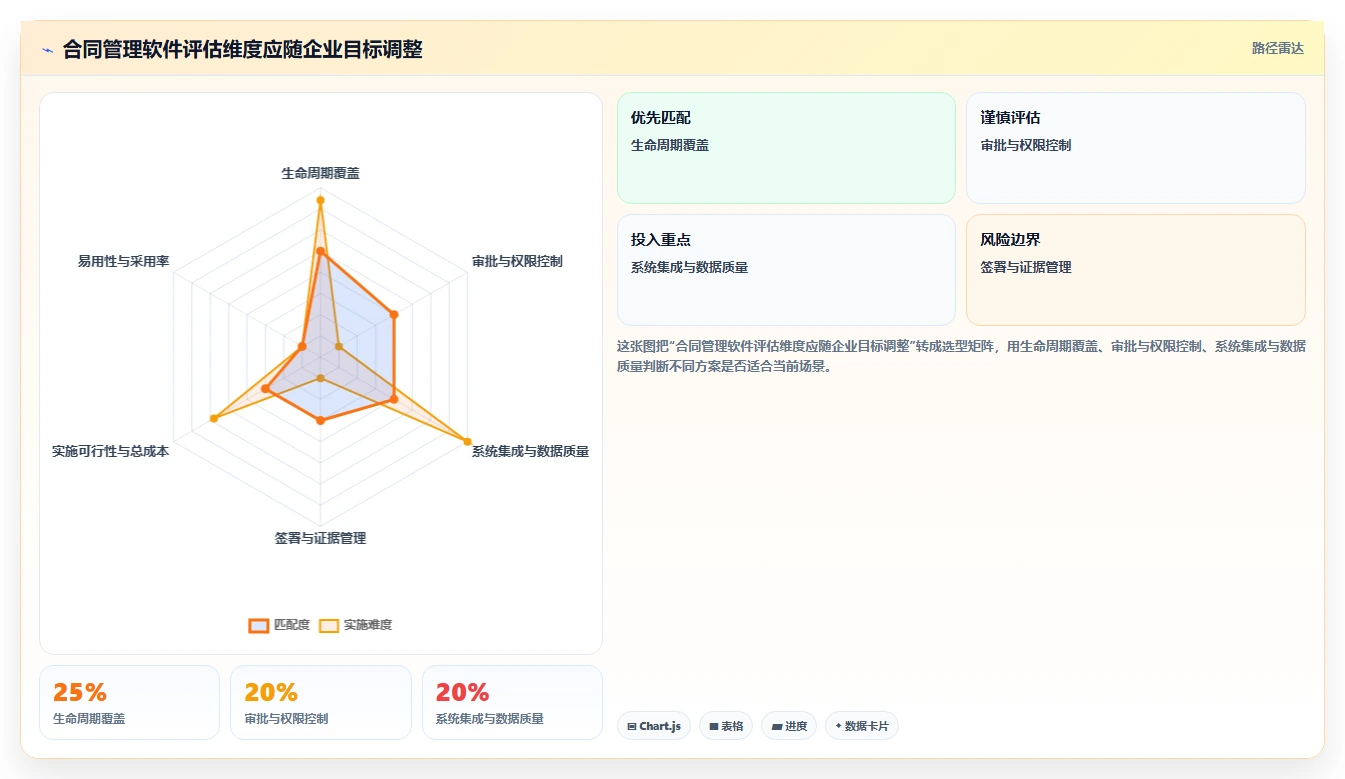Click 签署与证据管理 text in 风险边界 card
Viewport: 1345px width, 779px height.
tap(1026, 267)
